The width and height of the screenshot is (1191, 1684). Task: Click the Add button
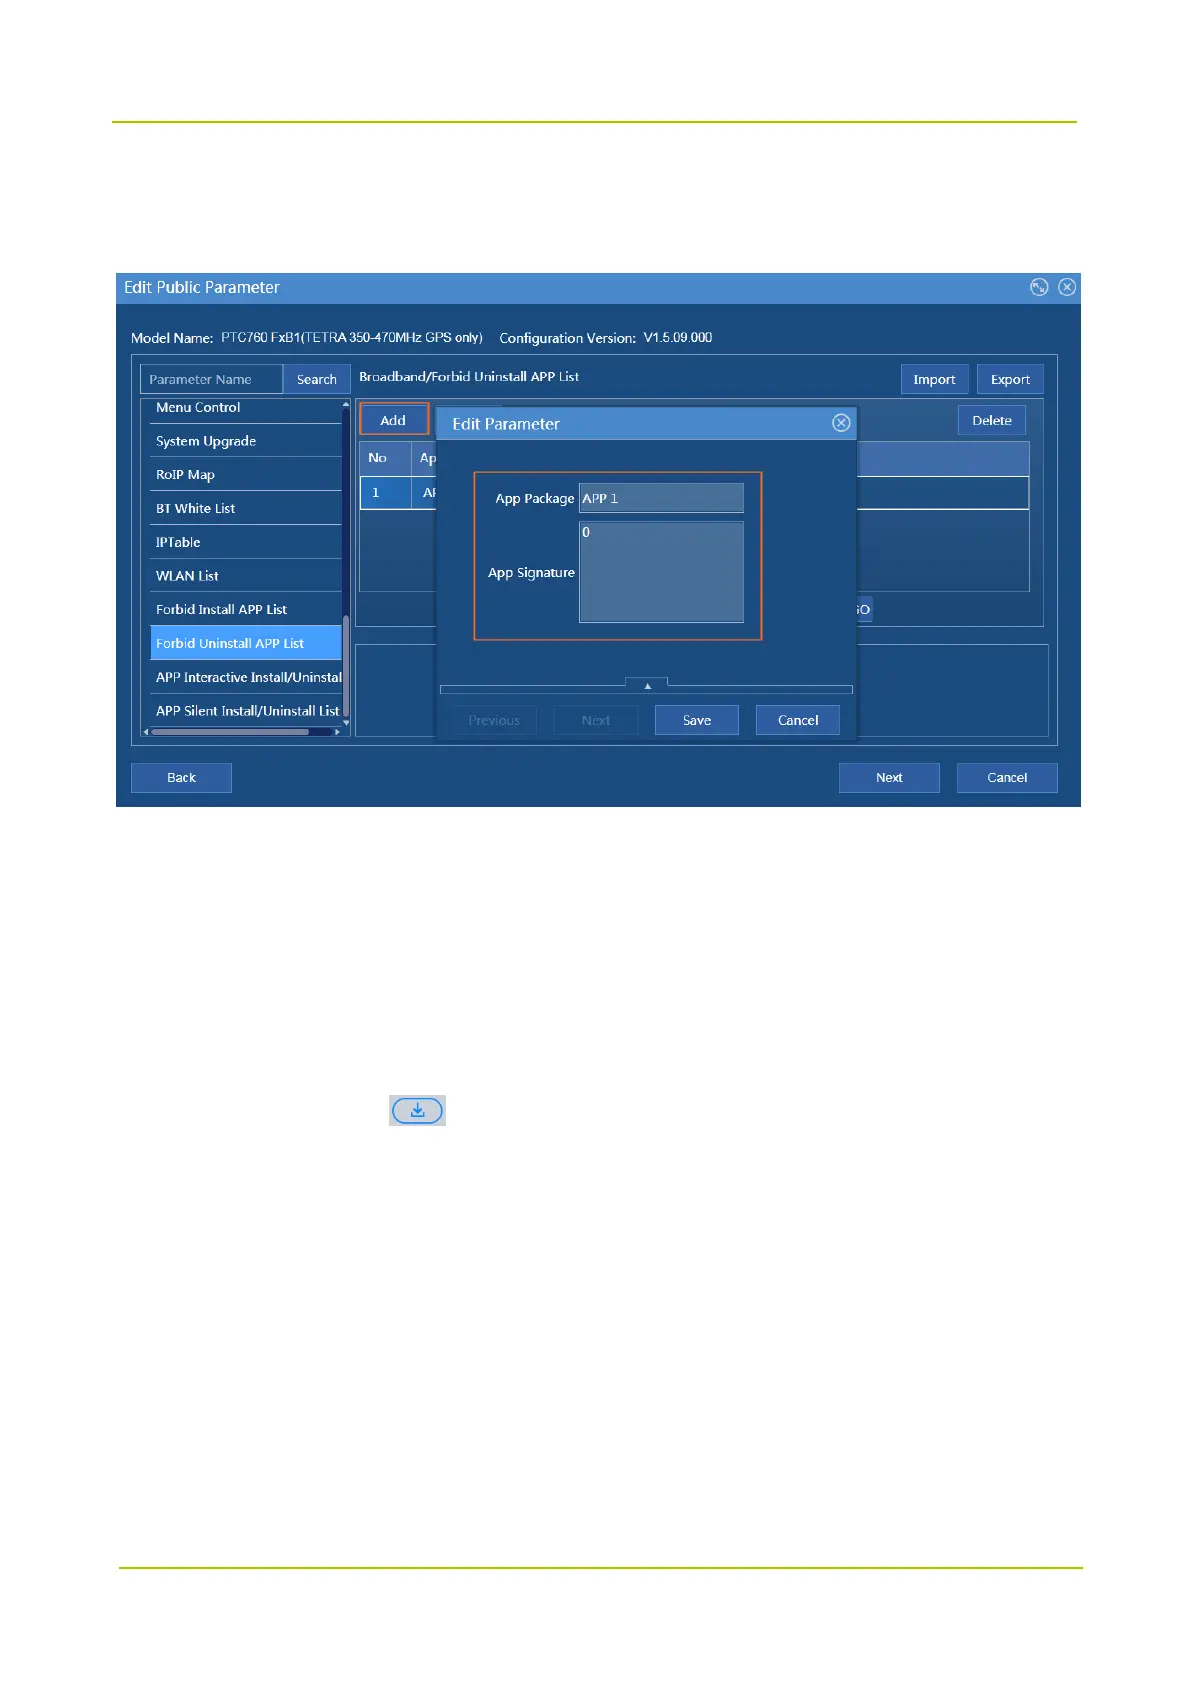(x=393, y=420)
